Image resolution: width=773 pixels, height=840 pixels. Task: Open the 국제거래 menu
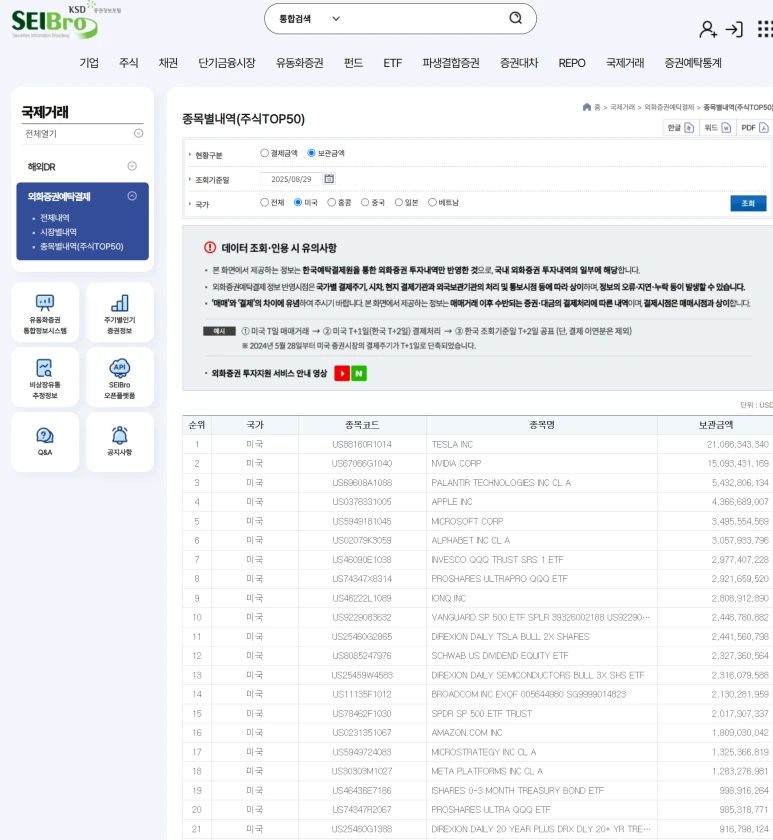click(625, 63)
